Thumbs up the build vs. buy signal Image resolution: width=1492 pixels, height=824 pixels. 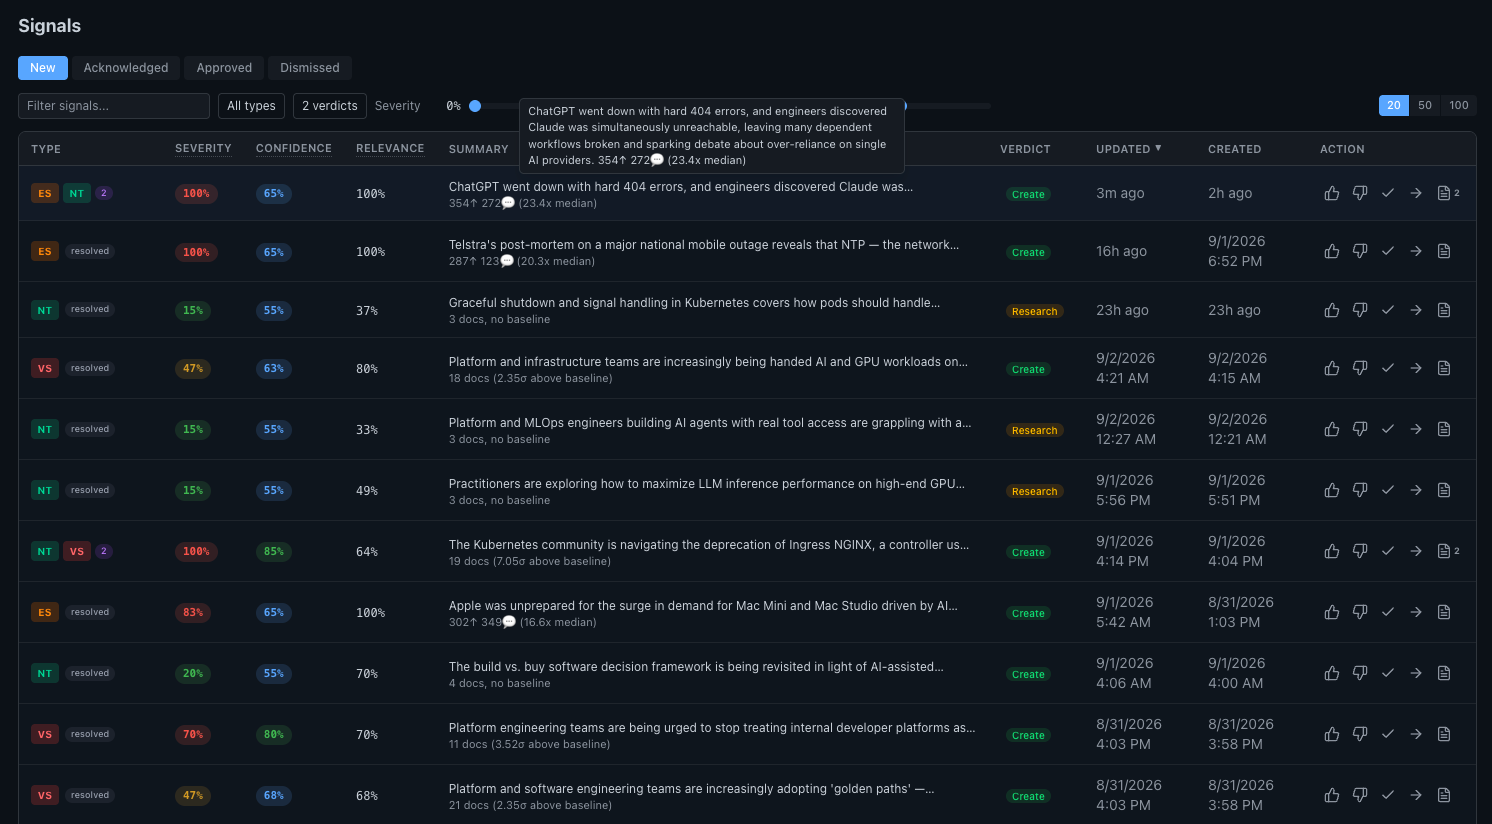1332,673
